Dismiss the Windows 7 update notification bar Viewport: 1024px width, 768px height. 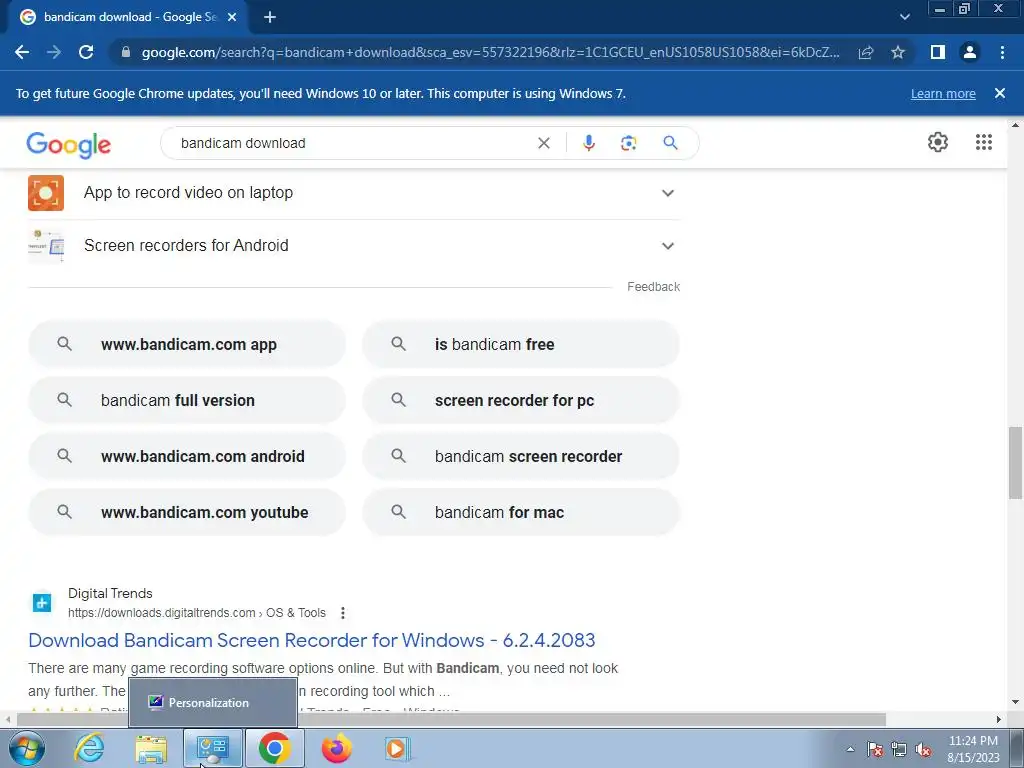pyautogui.click(x=1000, y=93)
